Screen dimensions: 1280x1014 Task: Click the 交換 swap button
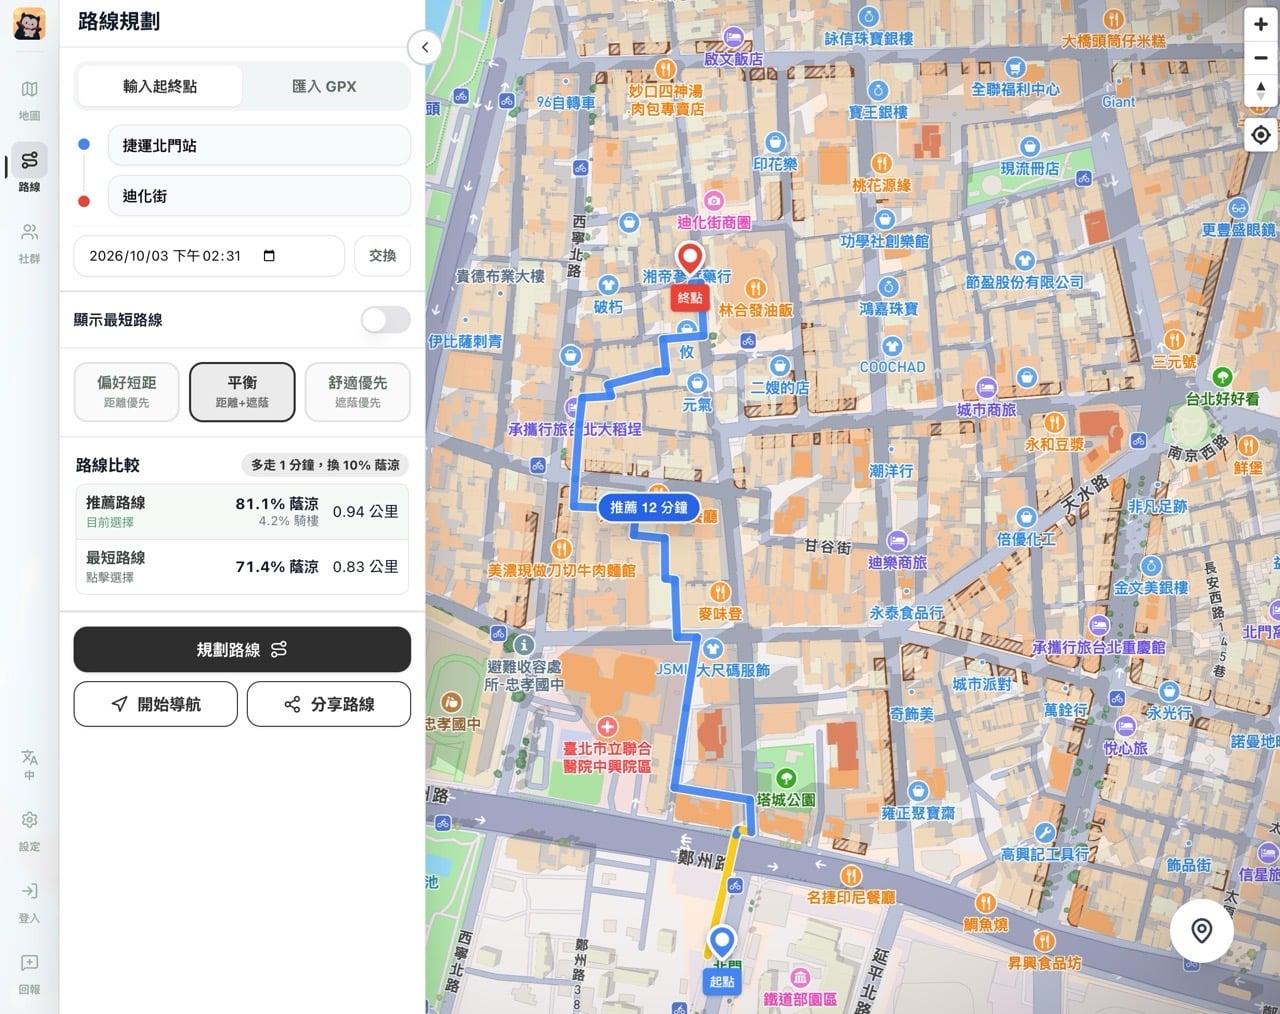point(382,256)
